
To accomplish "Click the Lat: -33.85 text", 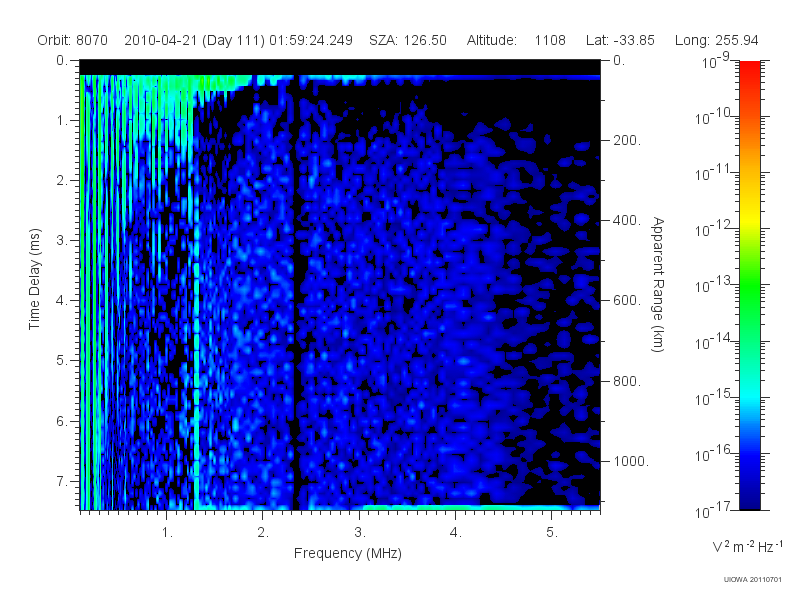I will [620, 40].
